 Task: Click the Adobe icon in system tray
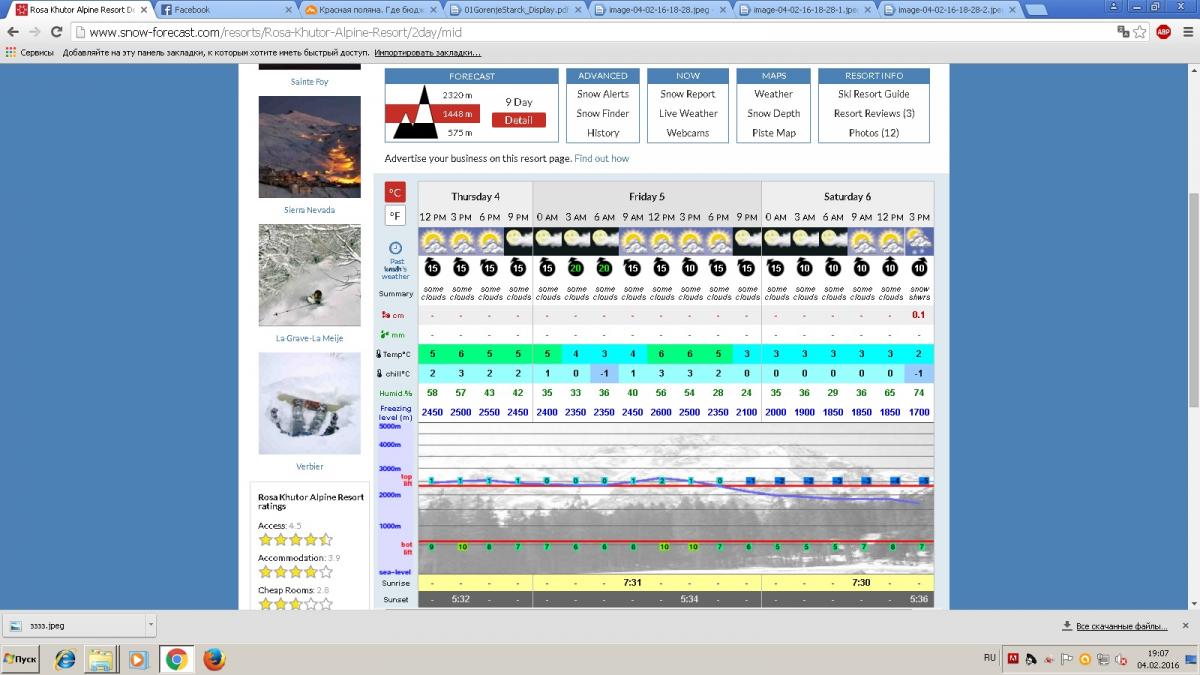pyautogui.click(x=1013, y=659)
